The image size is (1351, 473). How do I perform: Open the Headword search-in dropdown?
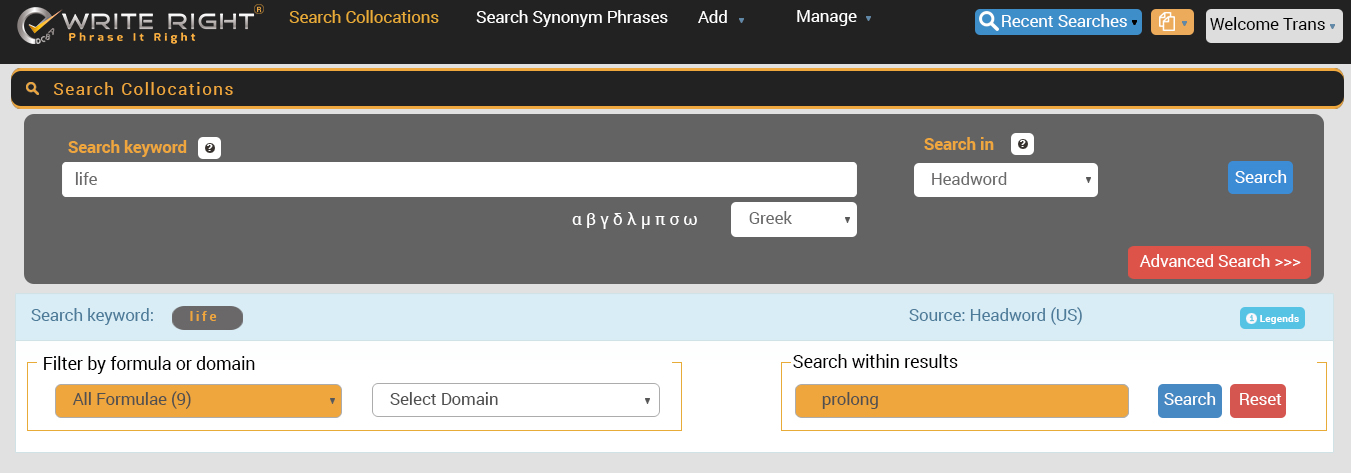tap(1005, 180)
